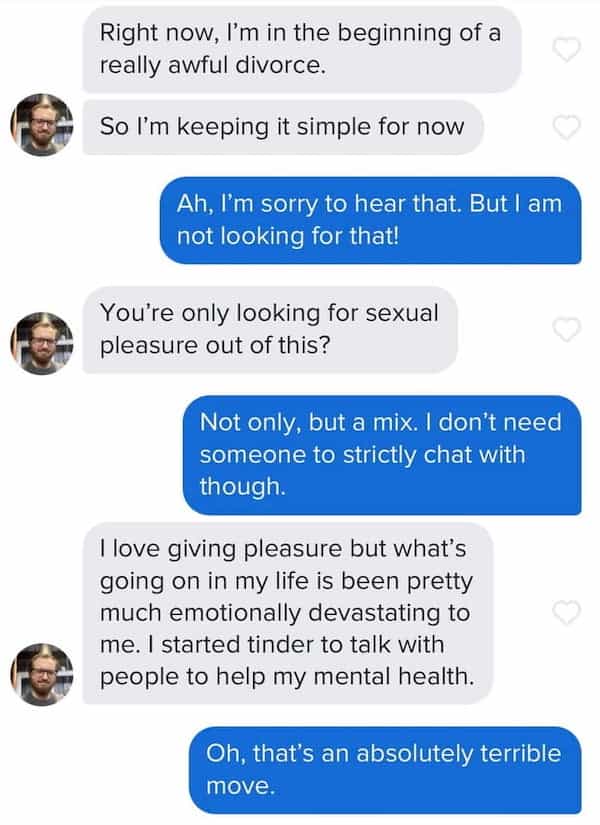This screenshot has height=825, width=600.
Task: Select the blue 'Not only, but a mix' bubble
Action: click(382, 455)
